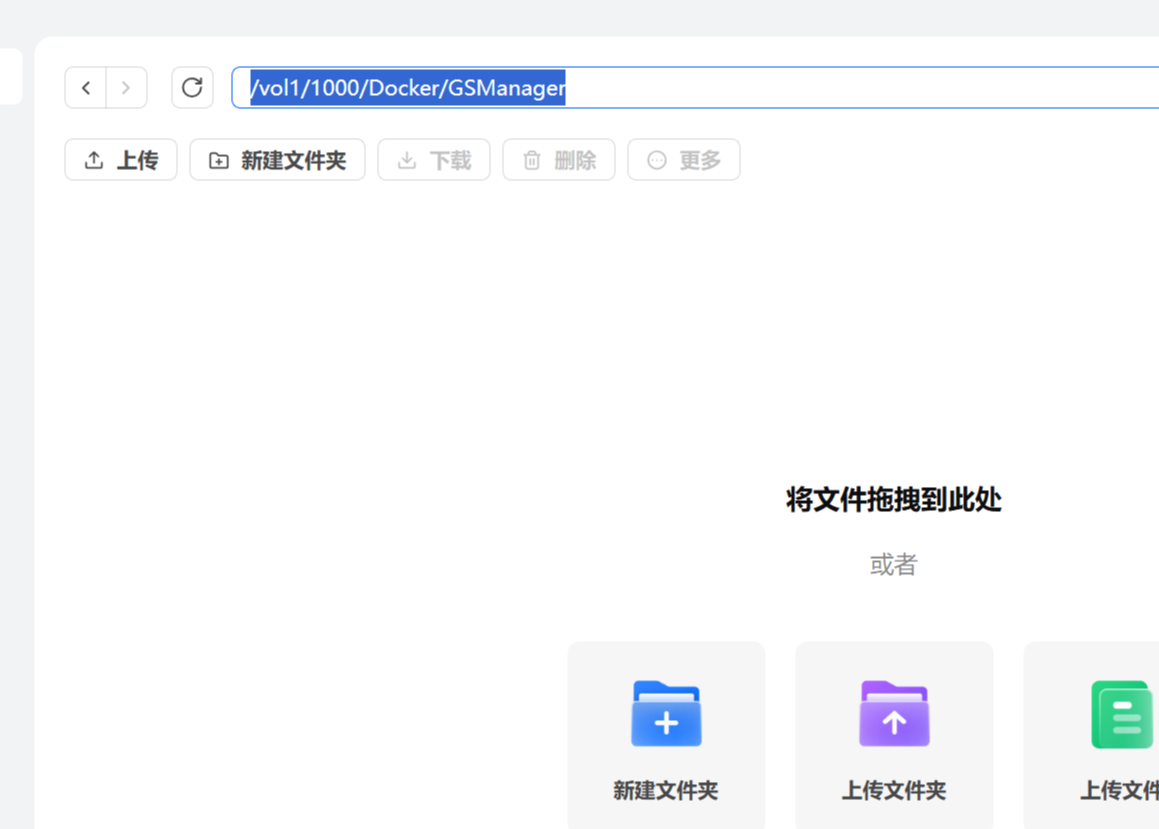The image size is (1159, 829).
Task: Click the purple upload-folder icon
Action: 893,713
